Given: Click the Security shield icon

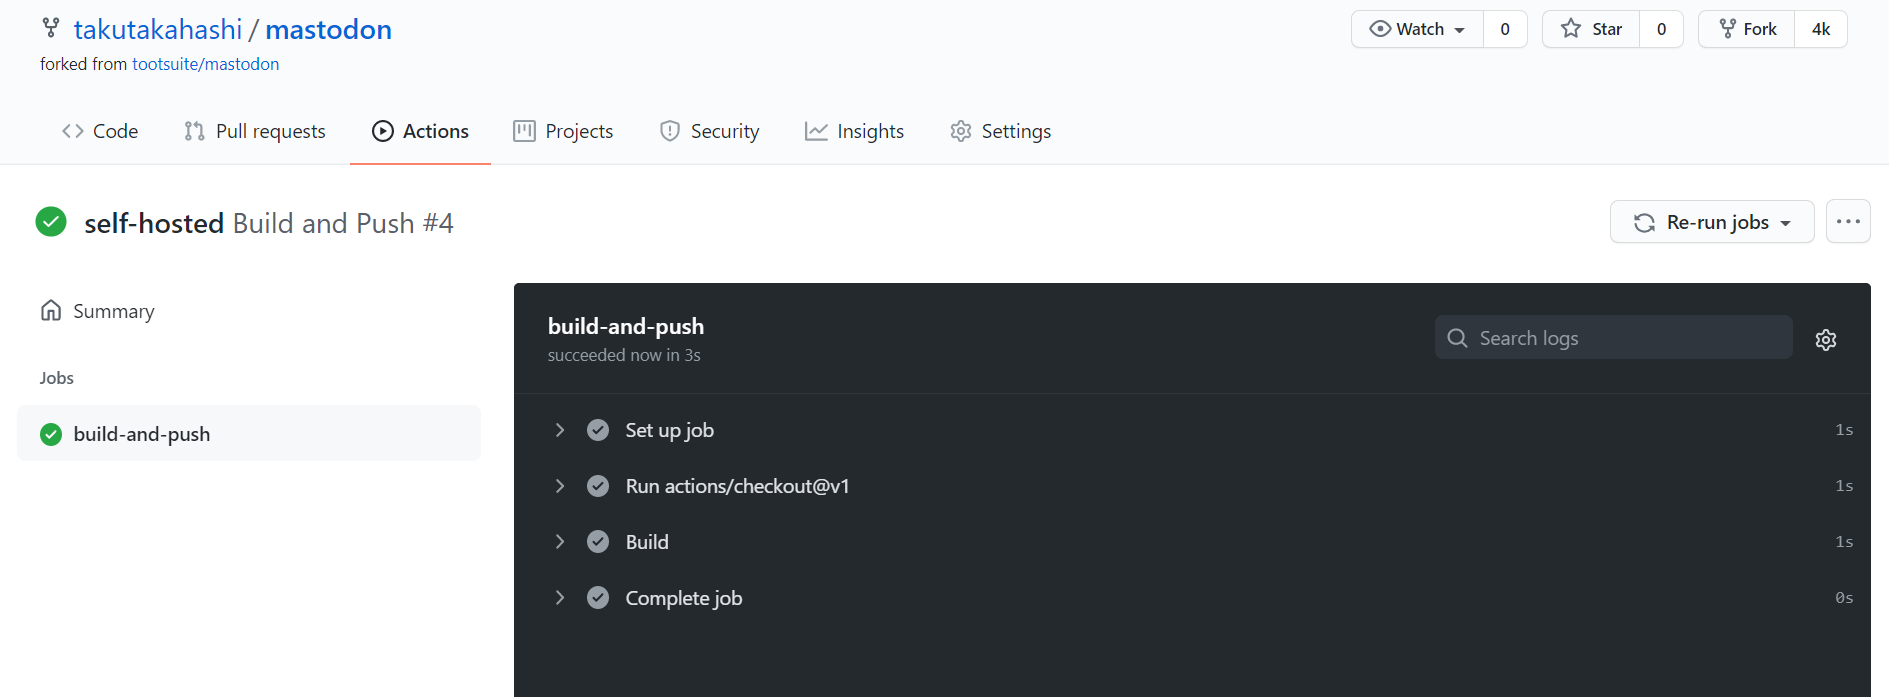Looking at the screenshot, I should click(x=670, y=131).
